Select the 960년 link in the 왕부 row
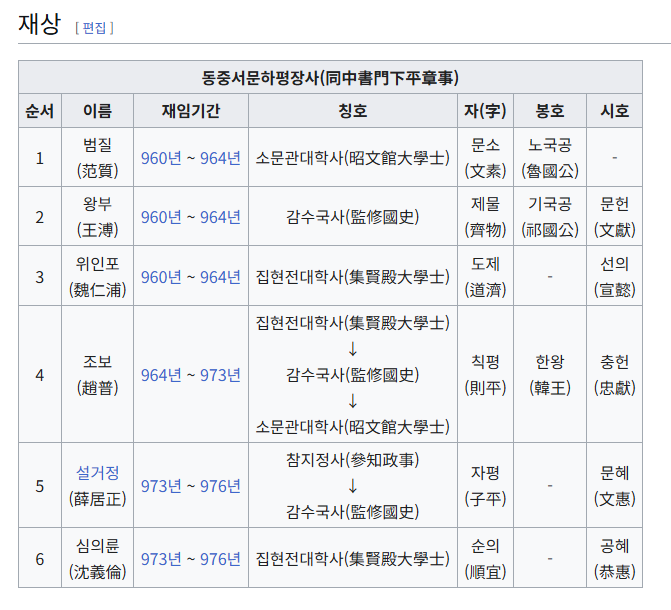The width and height of the screenshot is (671, 610). pyautogui.click(x=161, y=217)
